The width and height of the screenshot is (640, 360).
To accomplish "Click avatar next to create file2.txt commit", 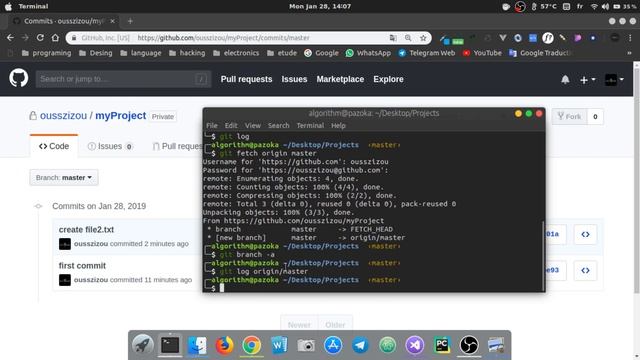I will click(x=64, y=244).
